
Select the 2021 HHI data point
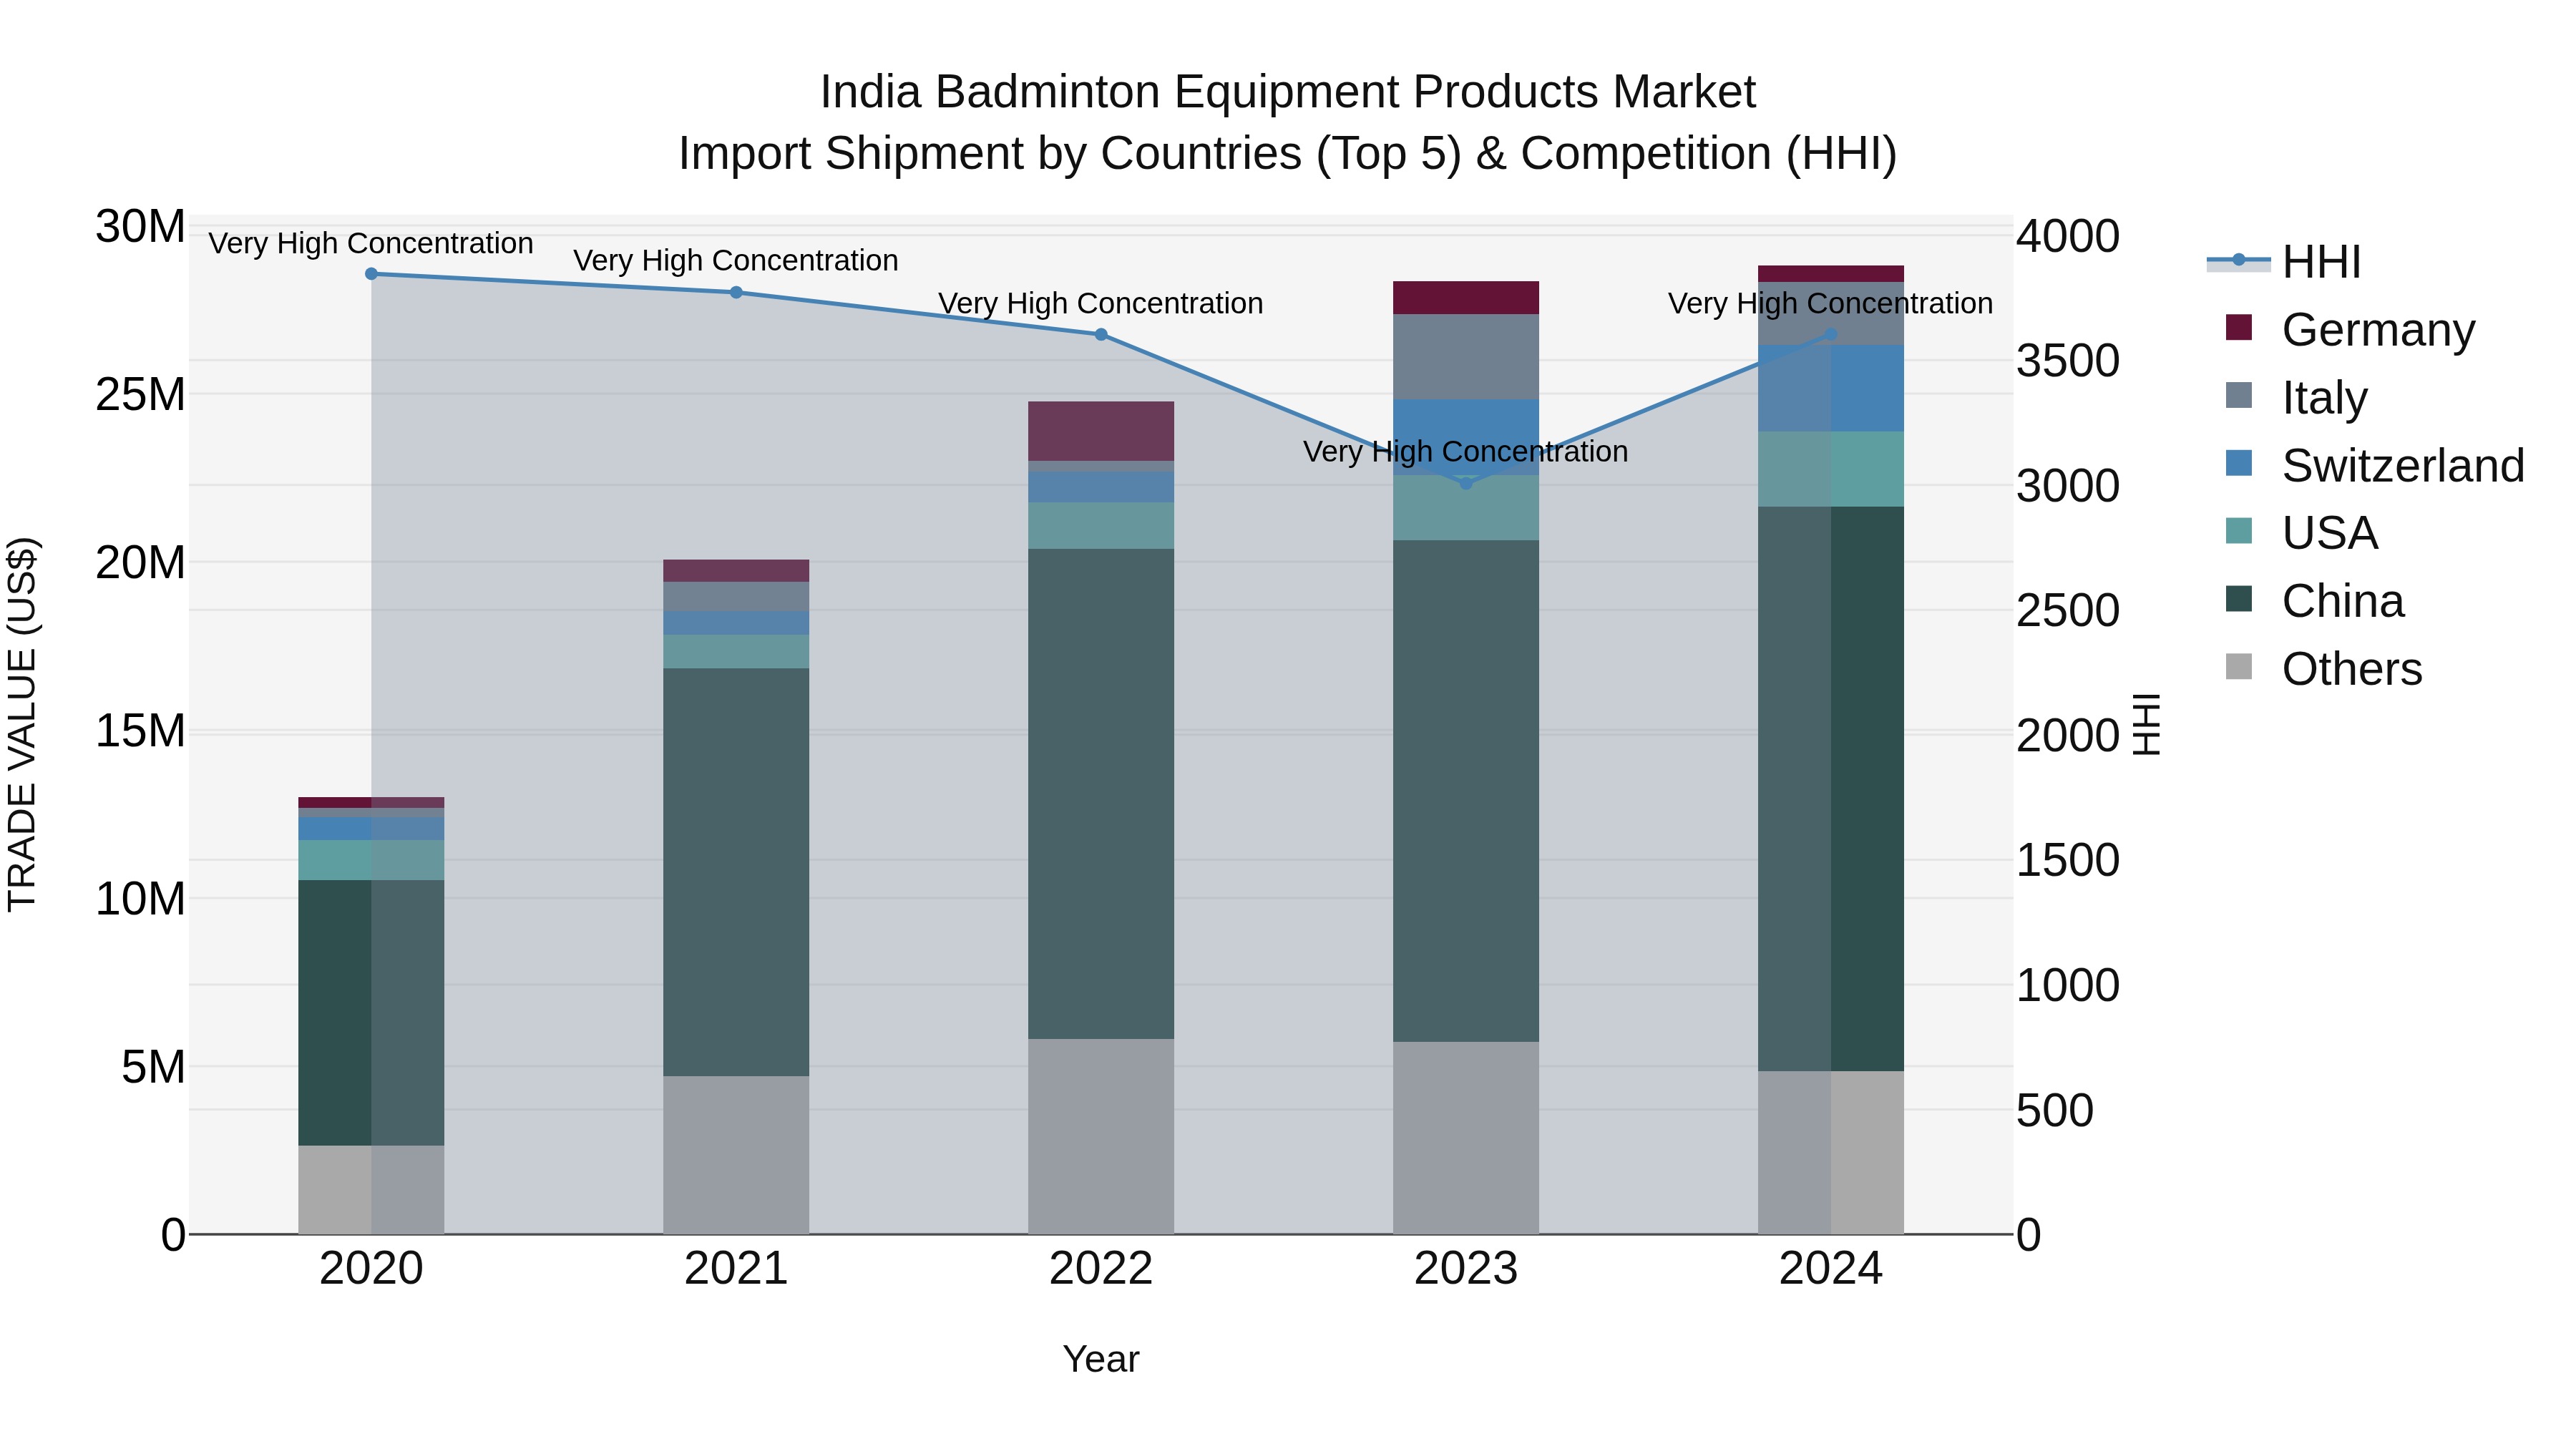(x=736, y=293)
